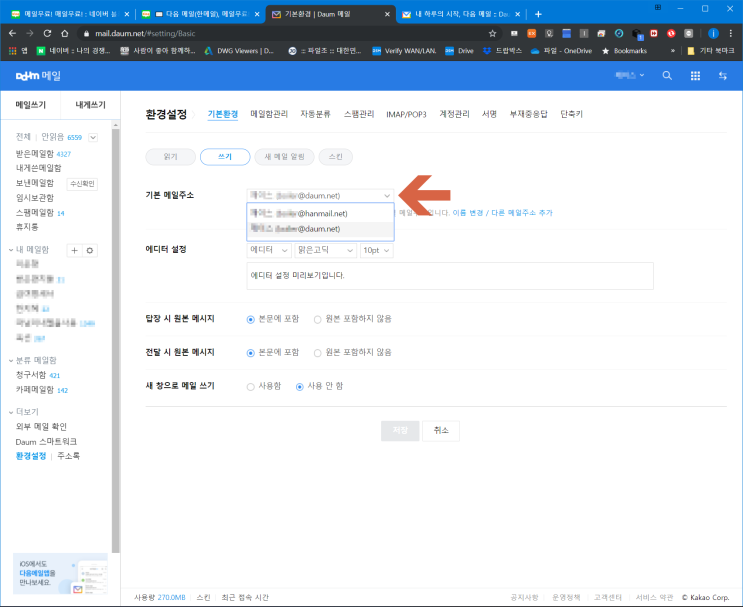Click the 수신확인 button
This screenshot has height=607, width=743.
point(82,184)
